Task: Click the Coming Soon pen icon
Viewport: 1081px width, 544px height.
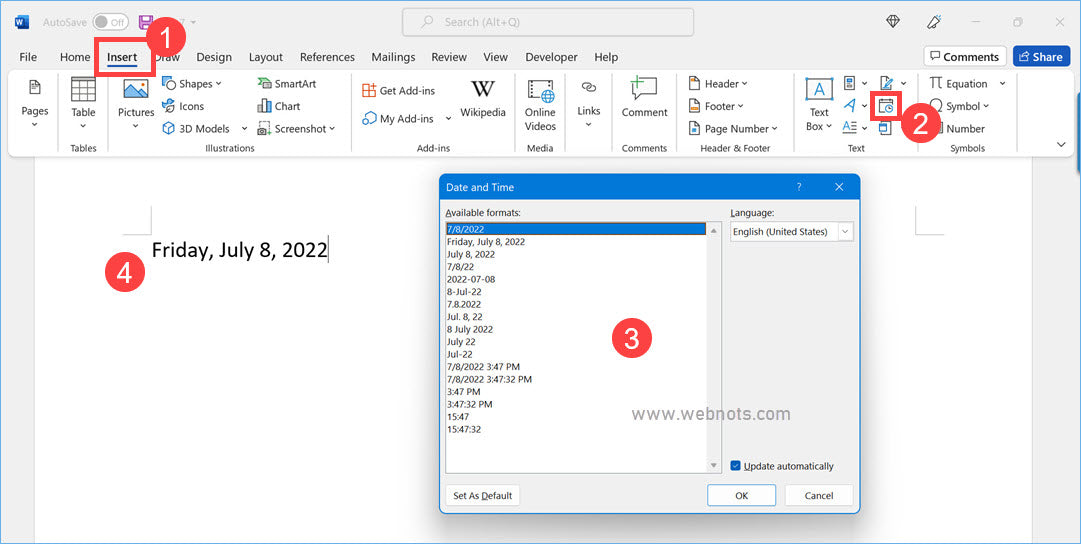Action: (934, 22)
